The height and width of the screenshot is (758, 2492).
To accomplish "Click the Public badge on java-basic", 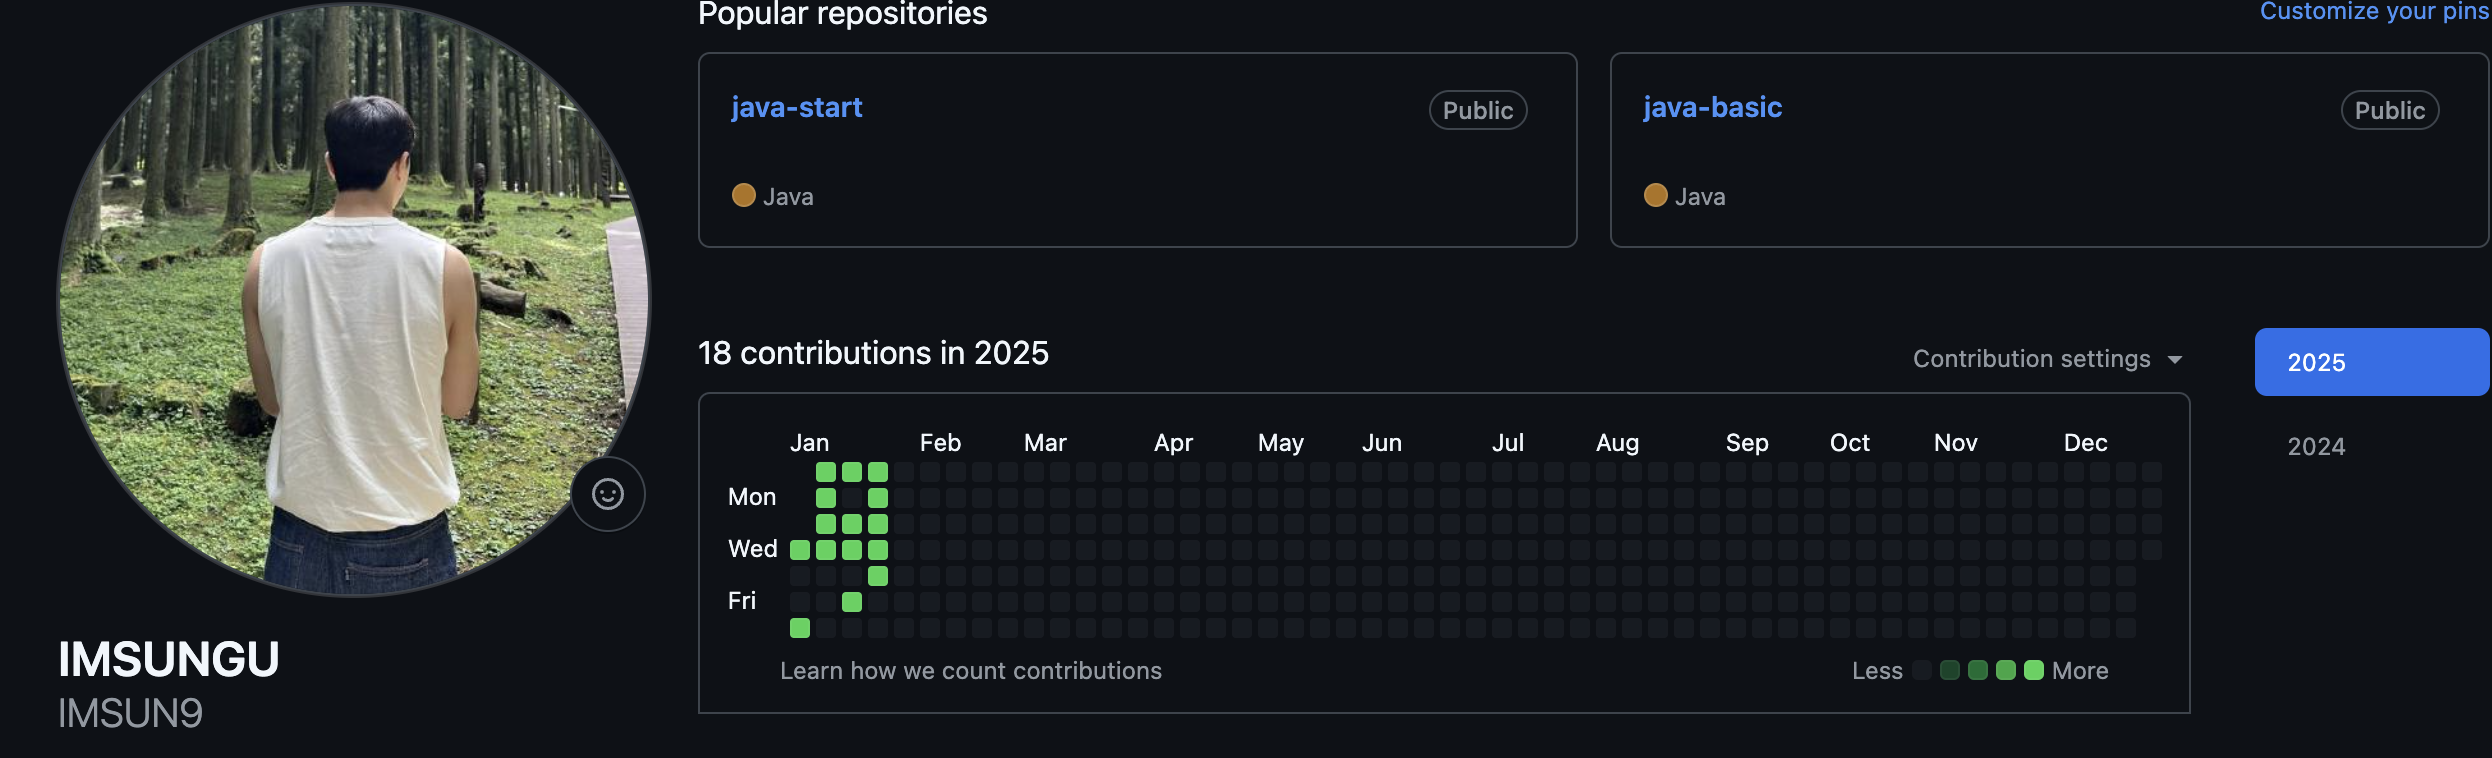I will click(2389, 110).
